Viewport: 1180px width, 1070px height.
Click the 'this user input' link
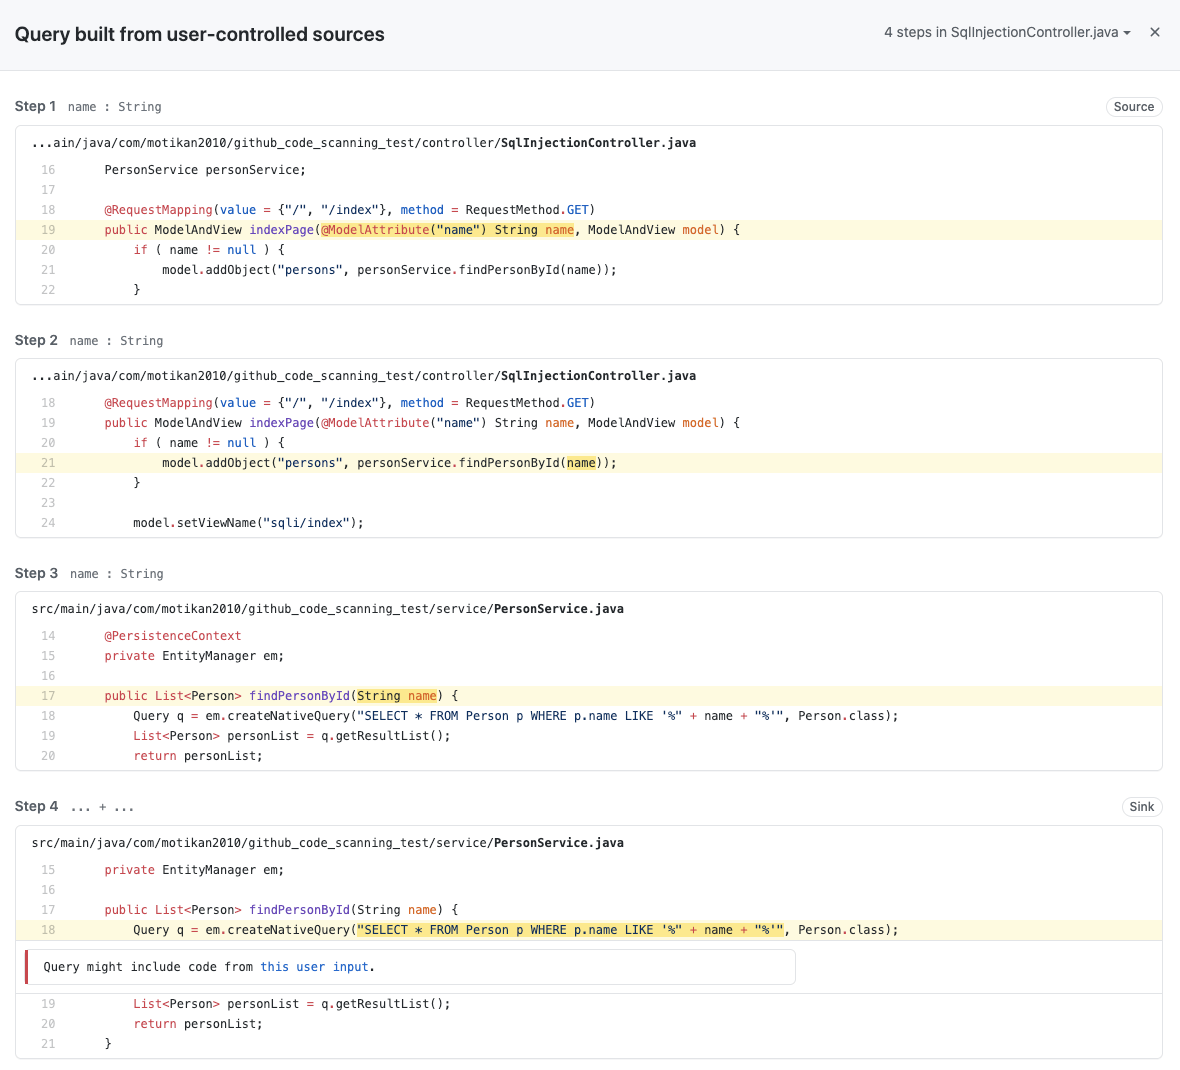click(x=315, y=967)
